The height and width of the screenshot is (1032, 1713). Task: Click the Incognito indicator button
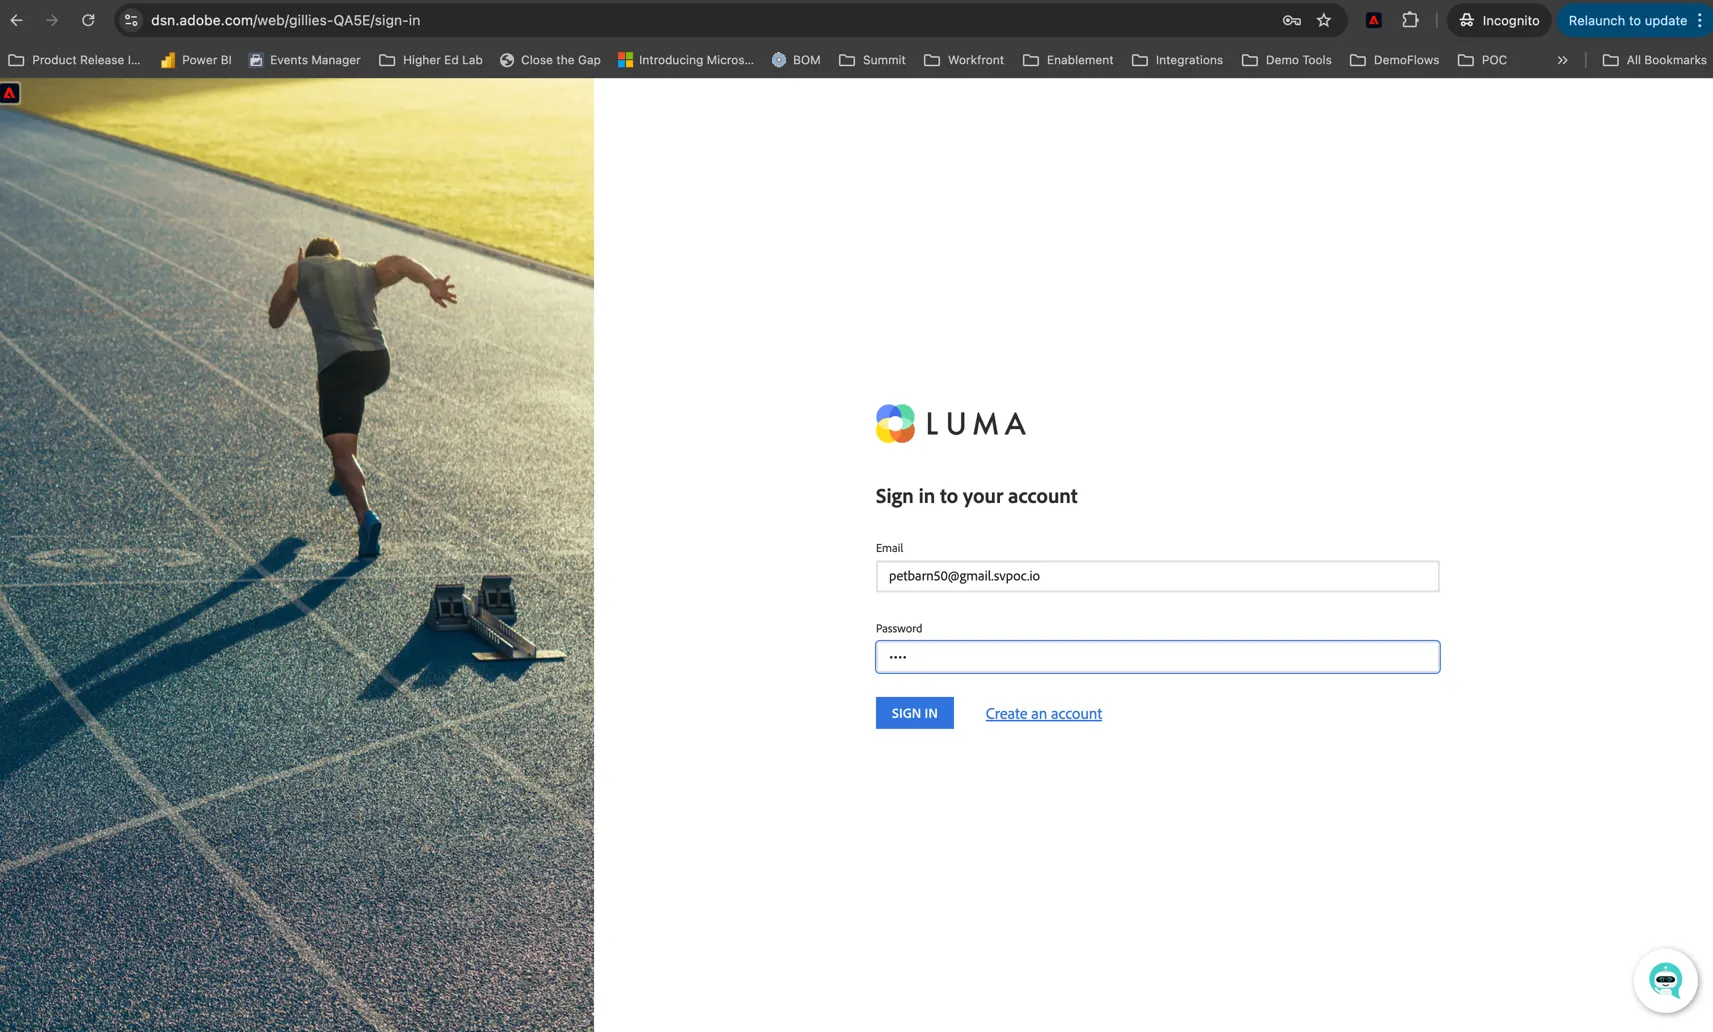point(1499,20)
